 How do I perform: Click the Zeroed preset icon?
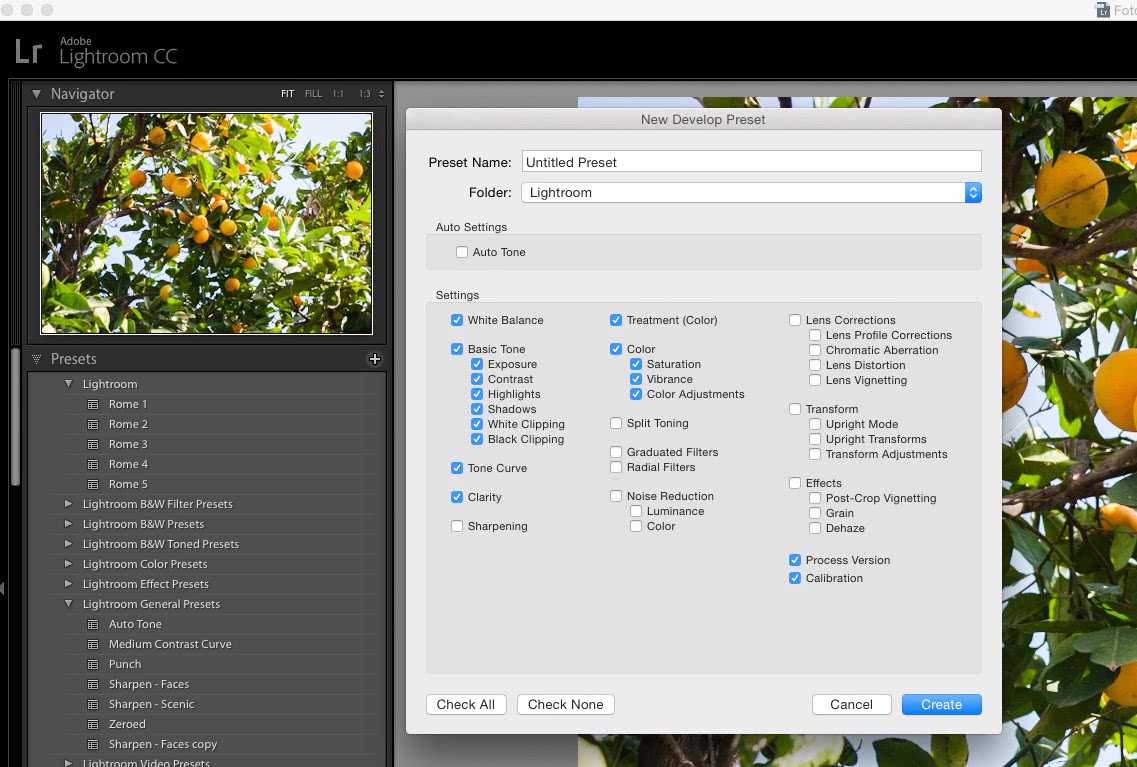(93, 724)
